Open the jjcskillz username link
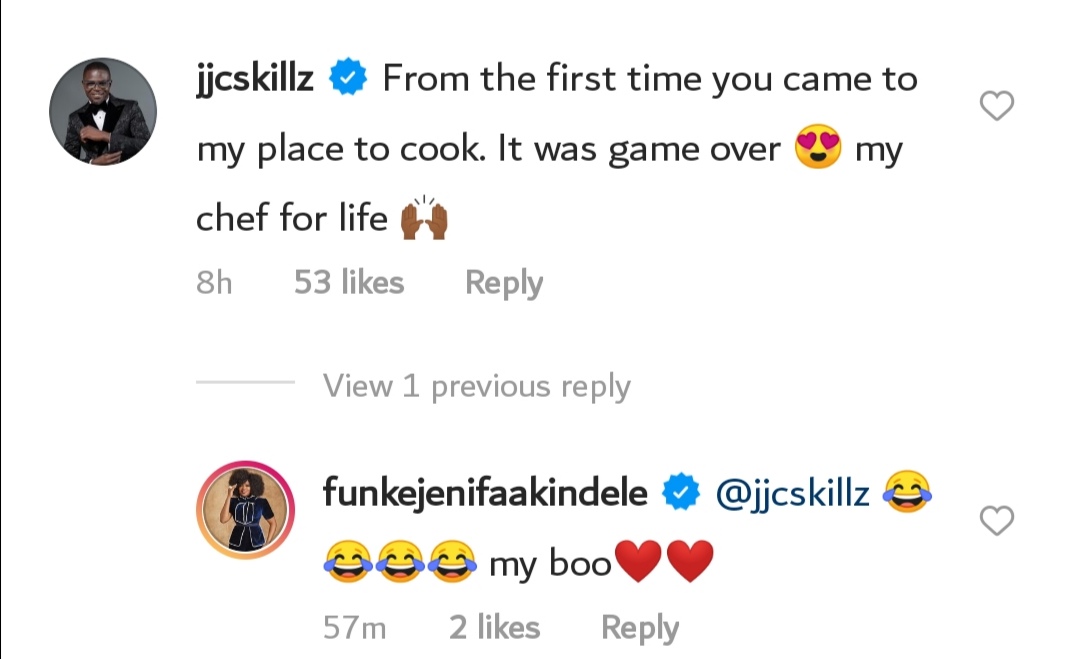Image resolution: width=1080 pixels, height=659 pixels. pos(256,79)
